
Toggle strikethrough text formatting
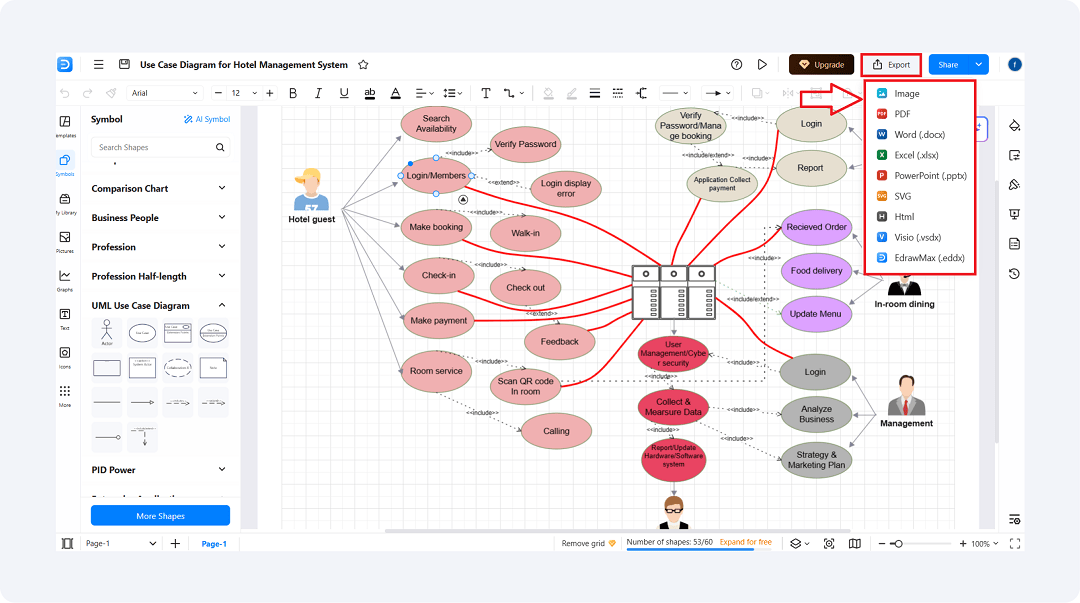370,93
